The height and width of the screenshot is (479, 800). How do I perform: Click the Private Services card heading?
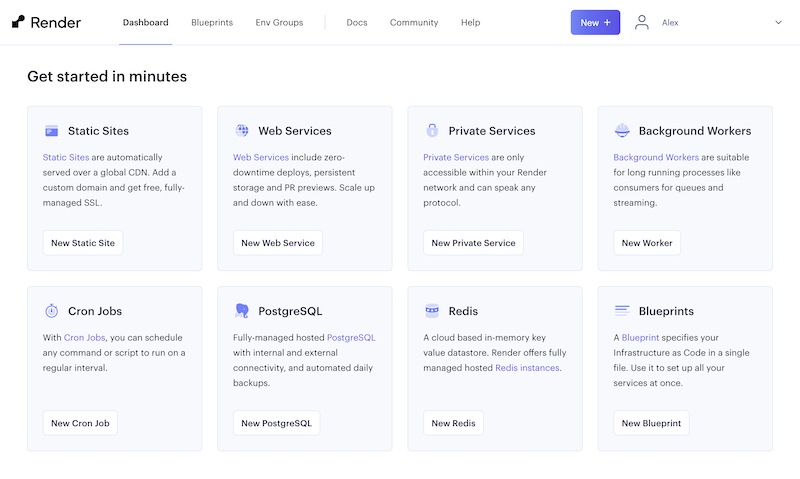click(492, 131)
